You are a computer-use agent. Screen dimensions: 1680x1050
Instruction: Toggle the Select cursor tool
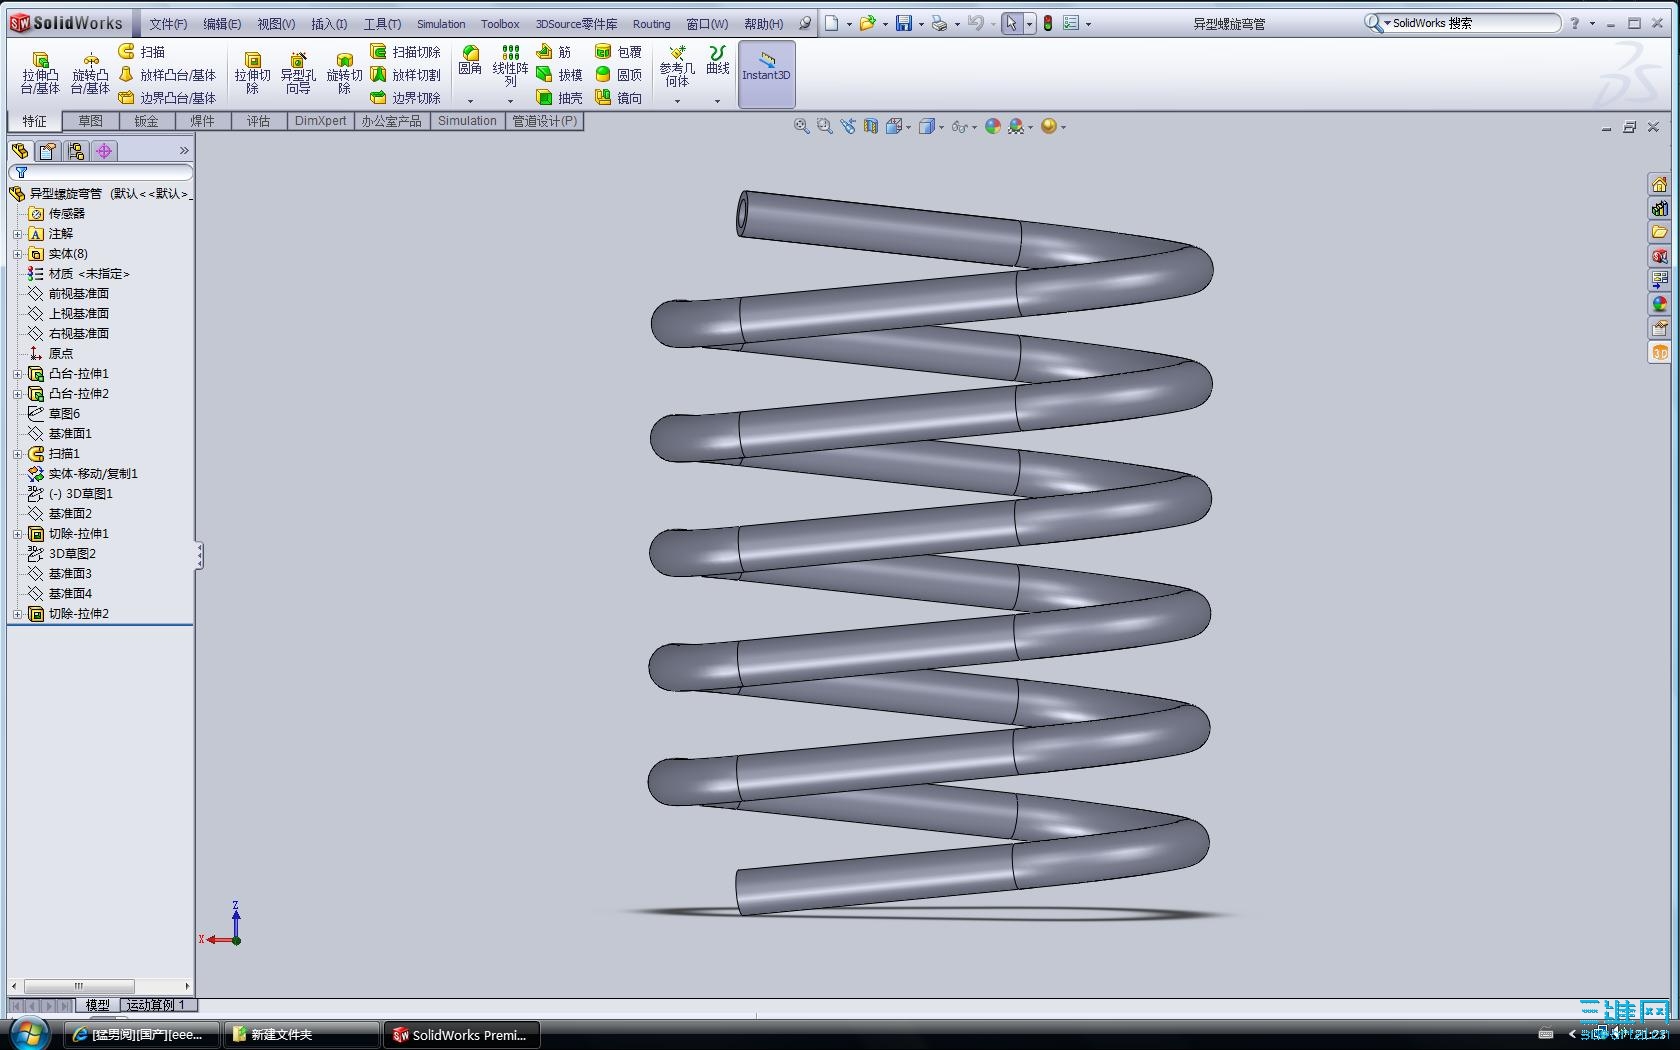(1011, 23)
